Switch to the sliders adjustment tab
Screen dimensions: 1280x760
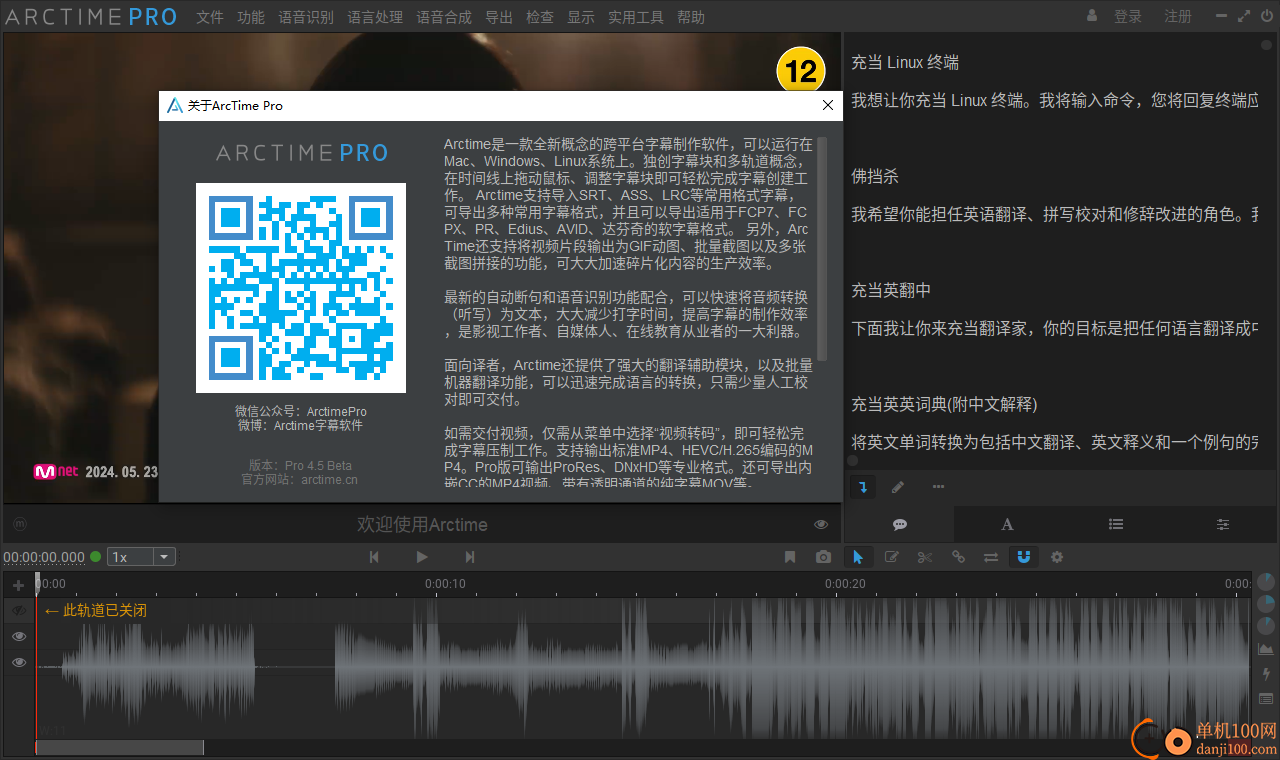pos(1223,524)
